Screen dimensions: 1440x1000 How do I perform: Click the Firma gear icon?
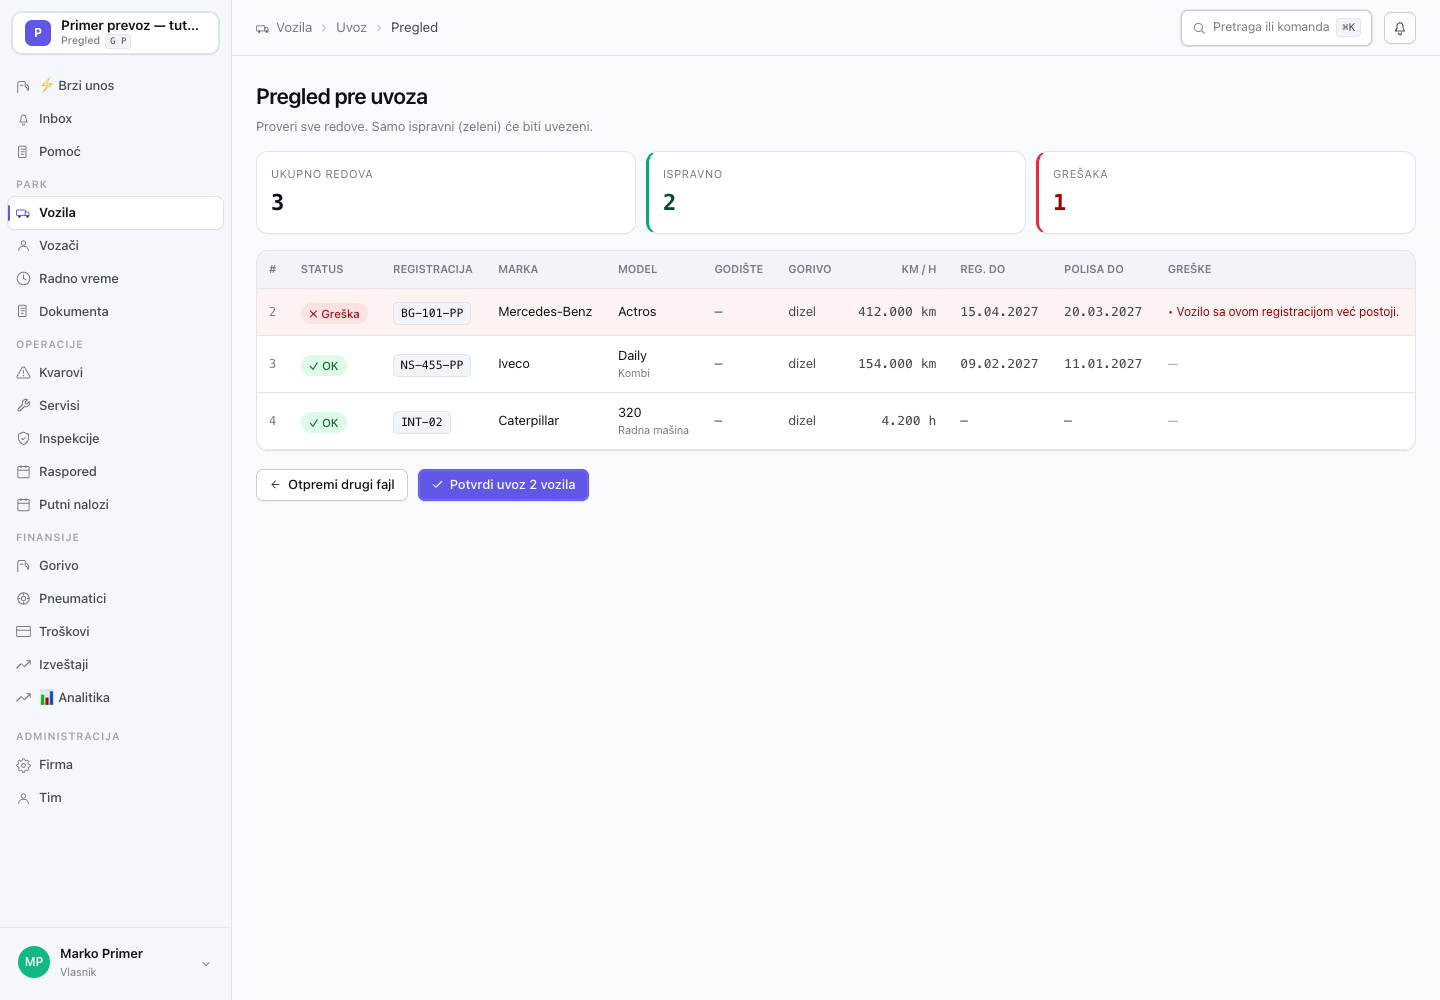point(23,765)
